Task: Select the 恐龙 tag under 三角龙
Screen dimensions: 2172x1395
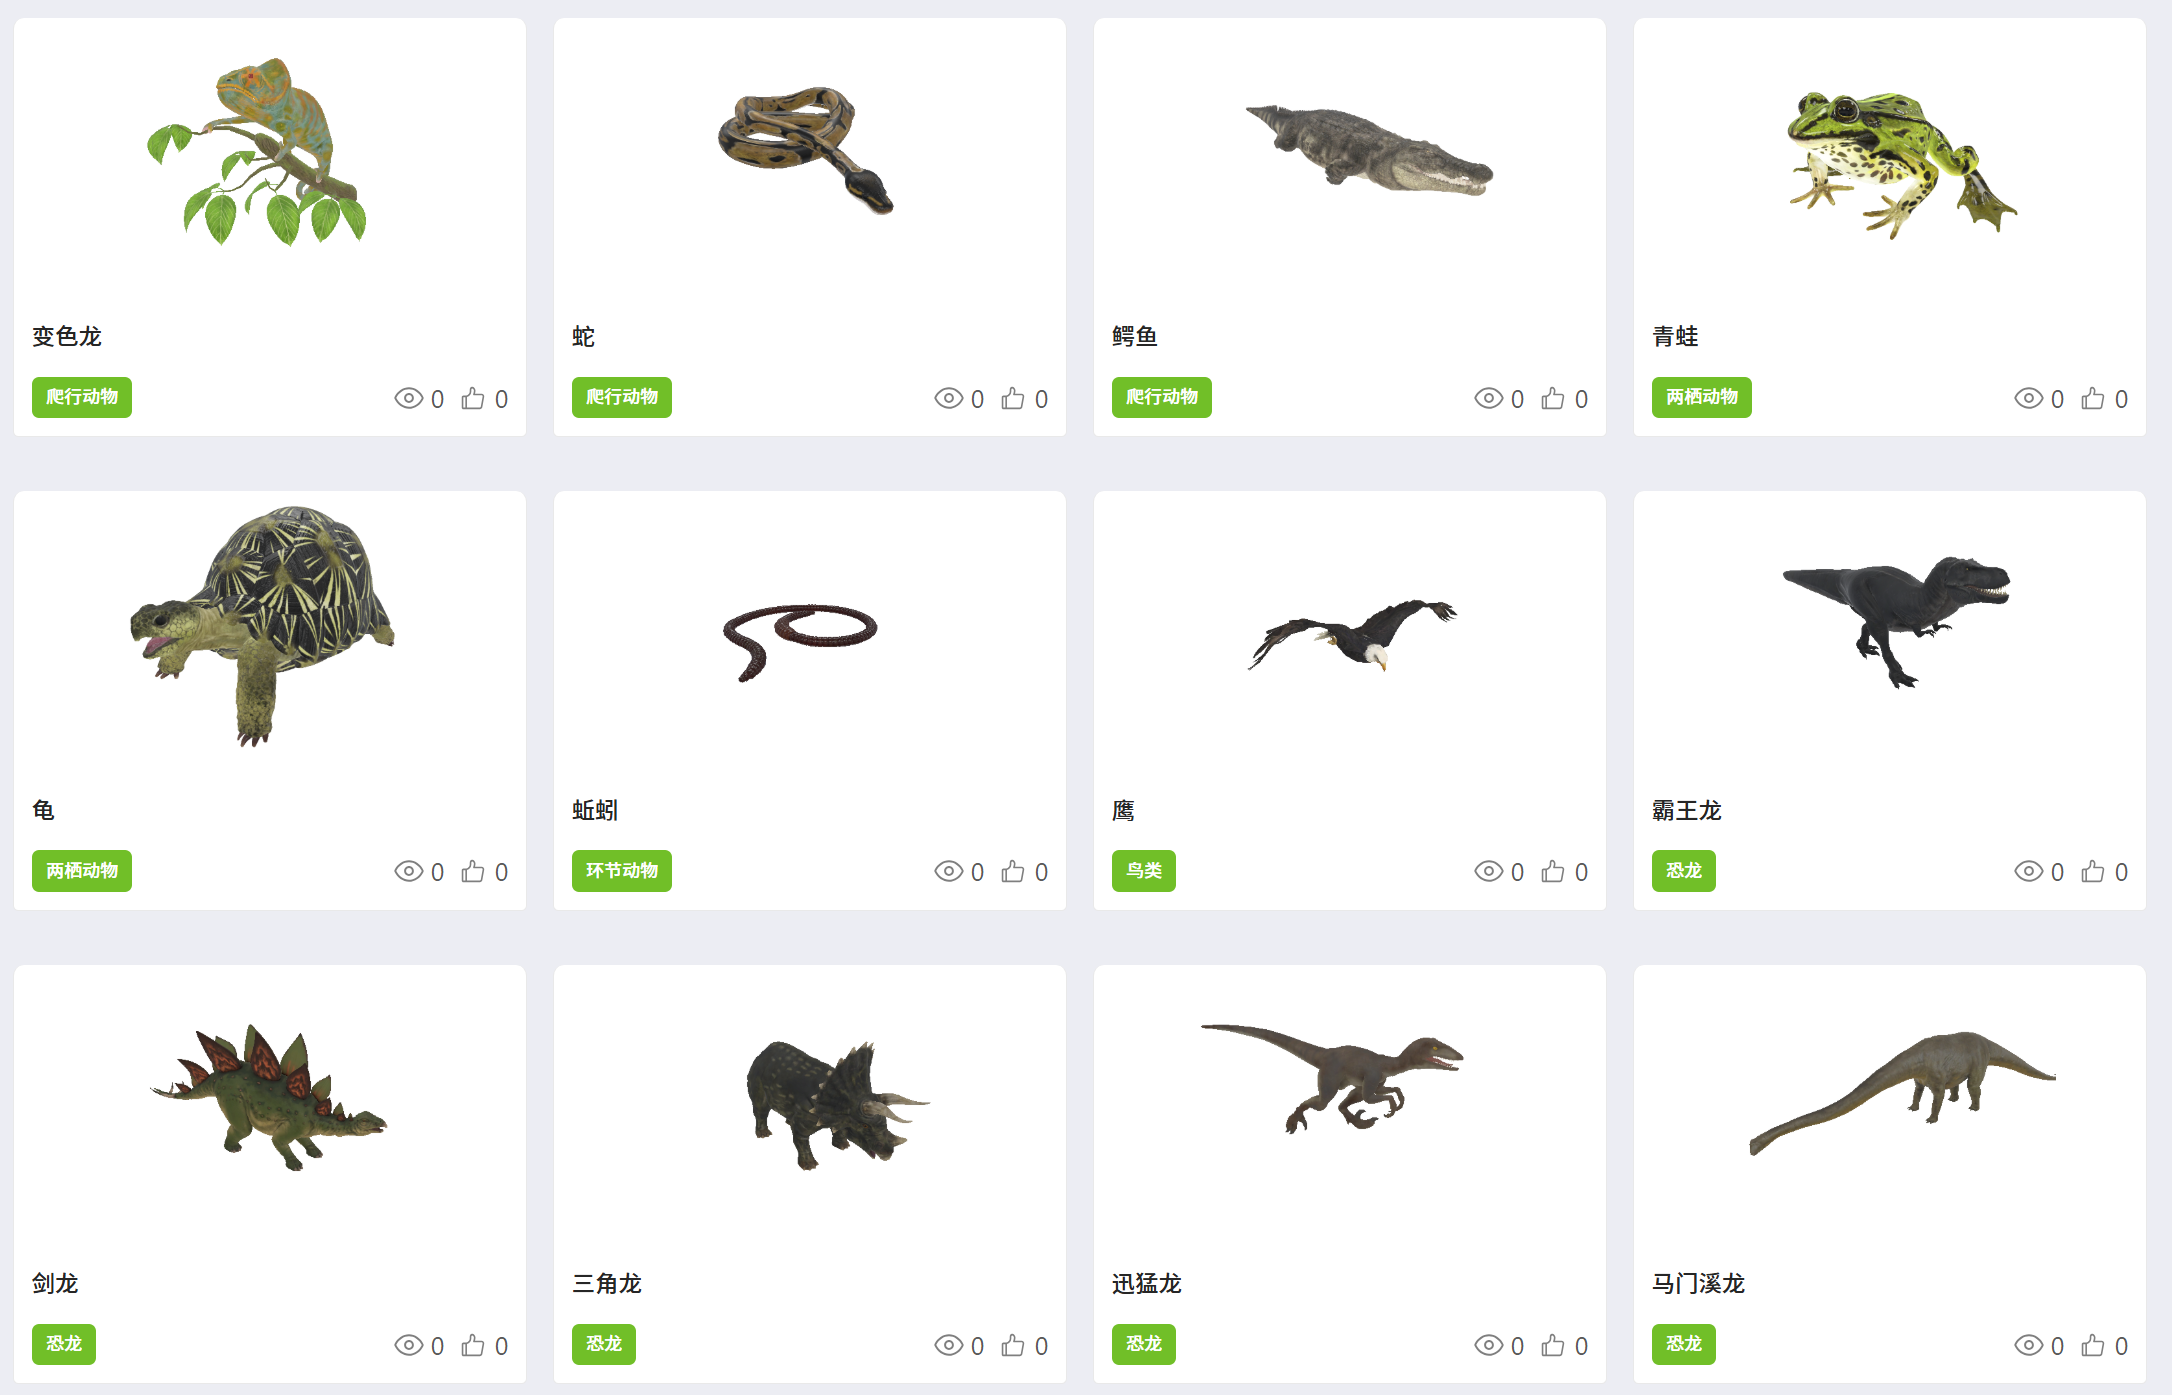Action: (x=604, y=1344)
